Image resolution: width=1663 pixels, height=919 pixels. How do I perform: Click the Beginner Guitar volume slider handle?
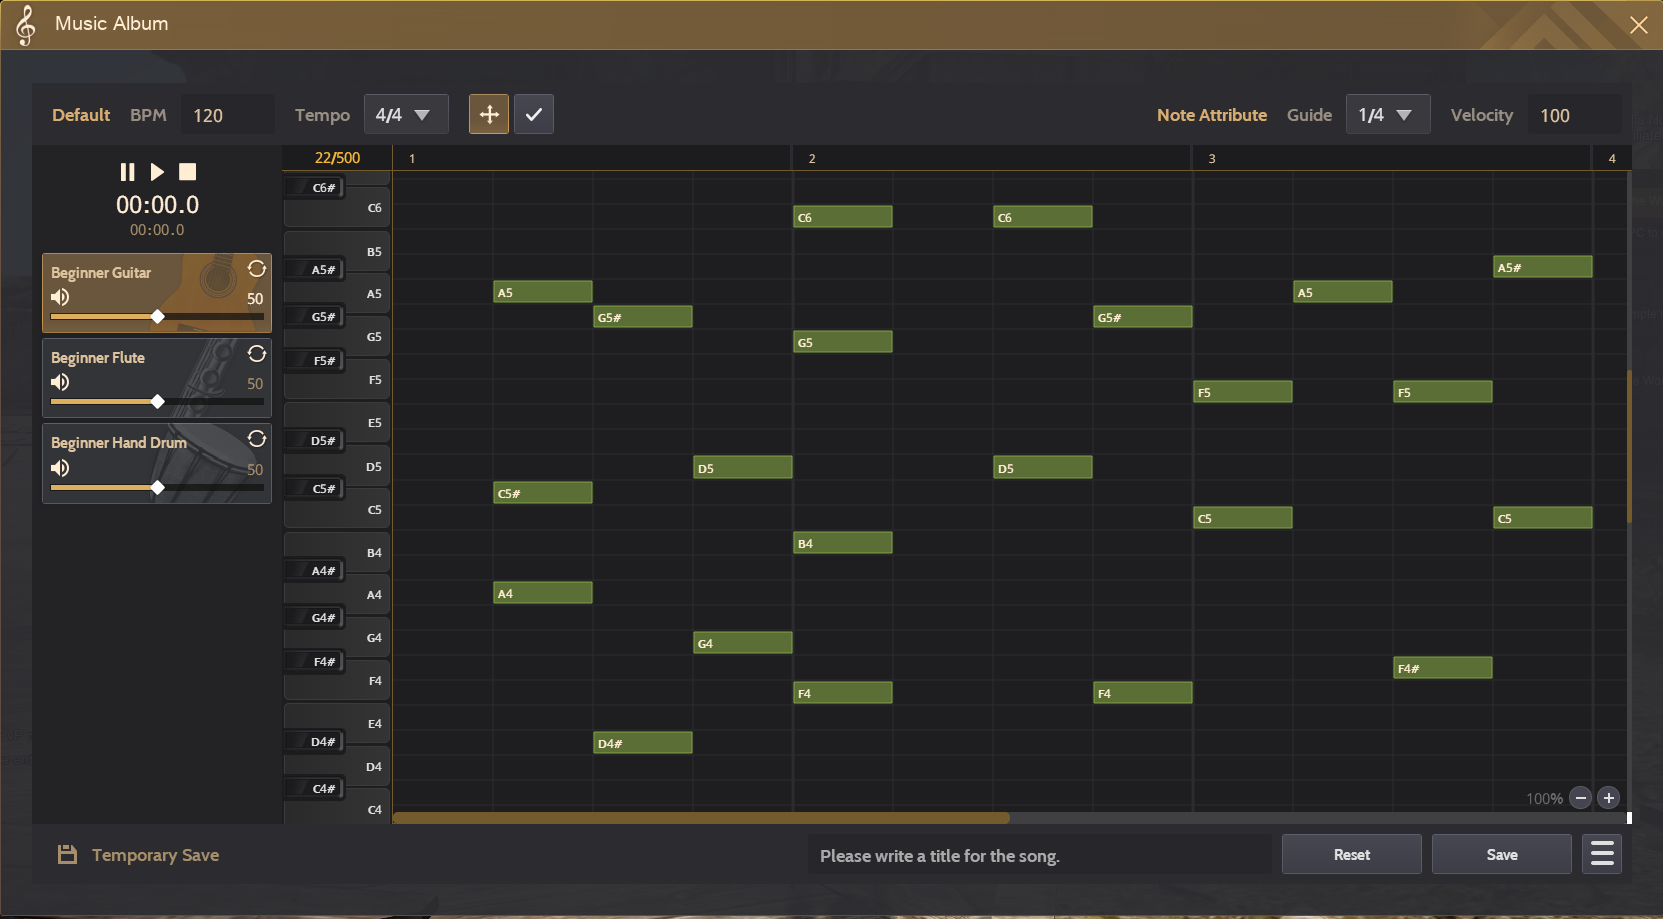coord(157,317)
